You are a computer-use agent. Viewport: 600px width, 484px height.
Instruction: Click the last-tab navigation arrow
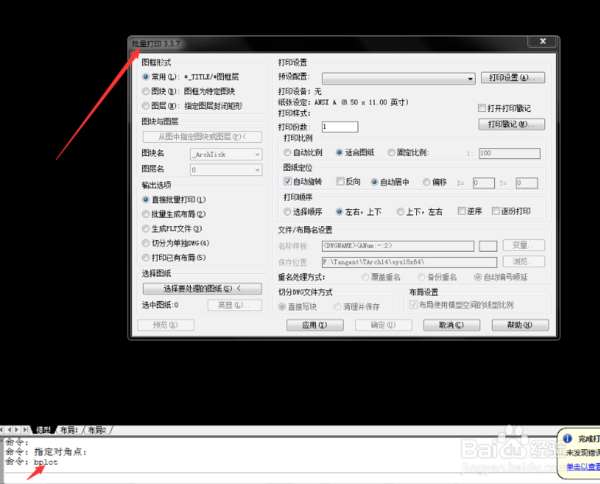25,430
